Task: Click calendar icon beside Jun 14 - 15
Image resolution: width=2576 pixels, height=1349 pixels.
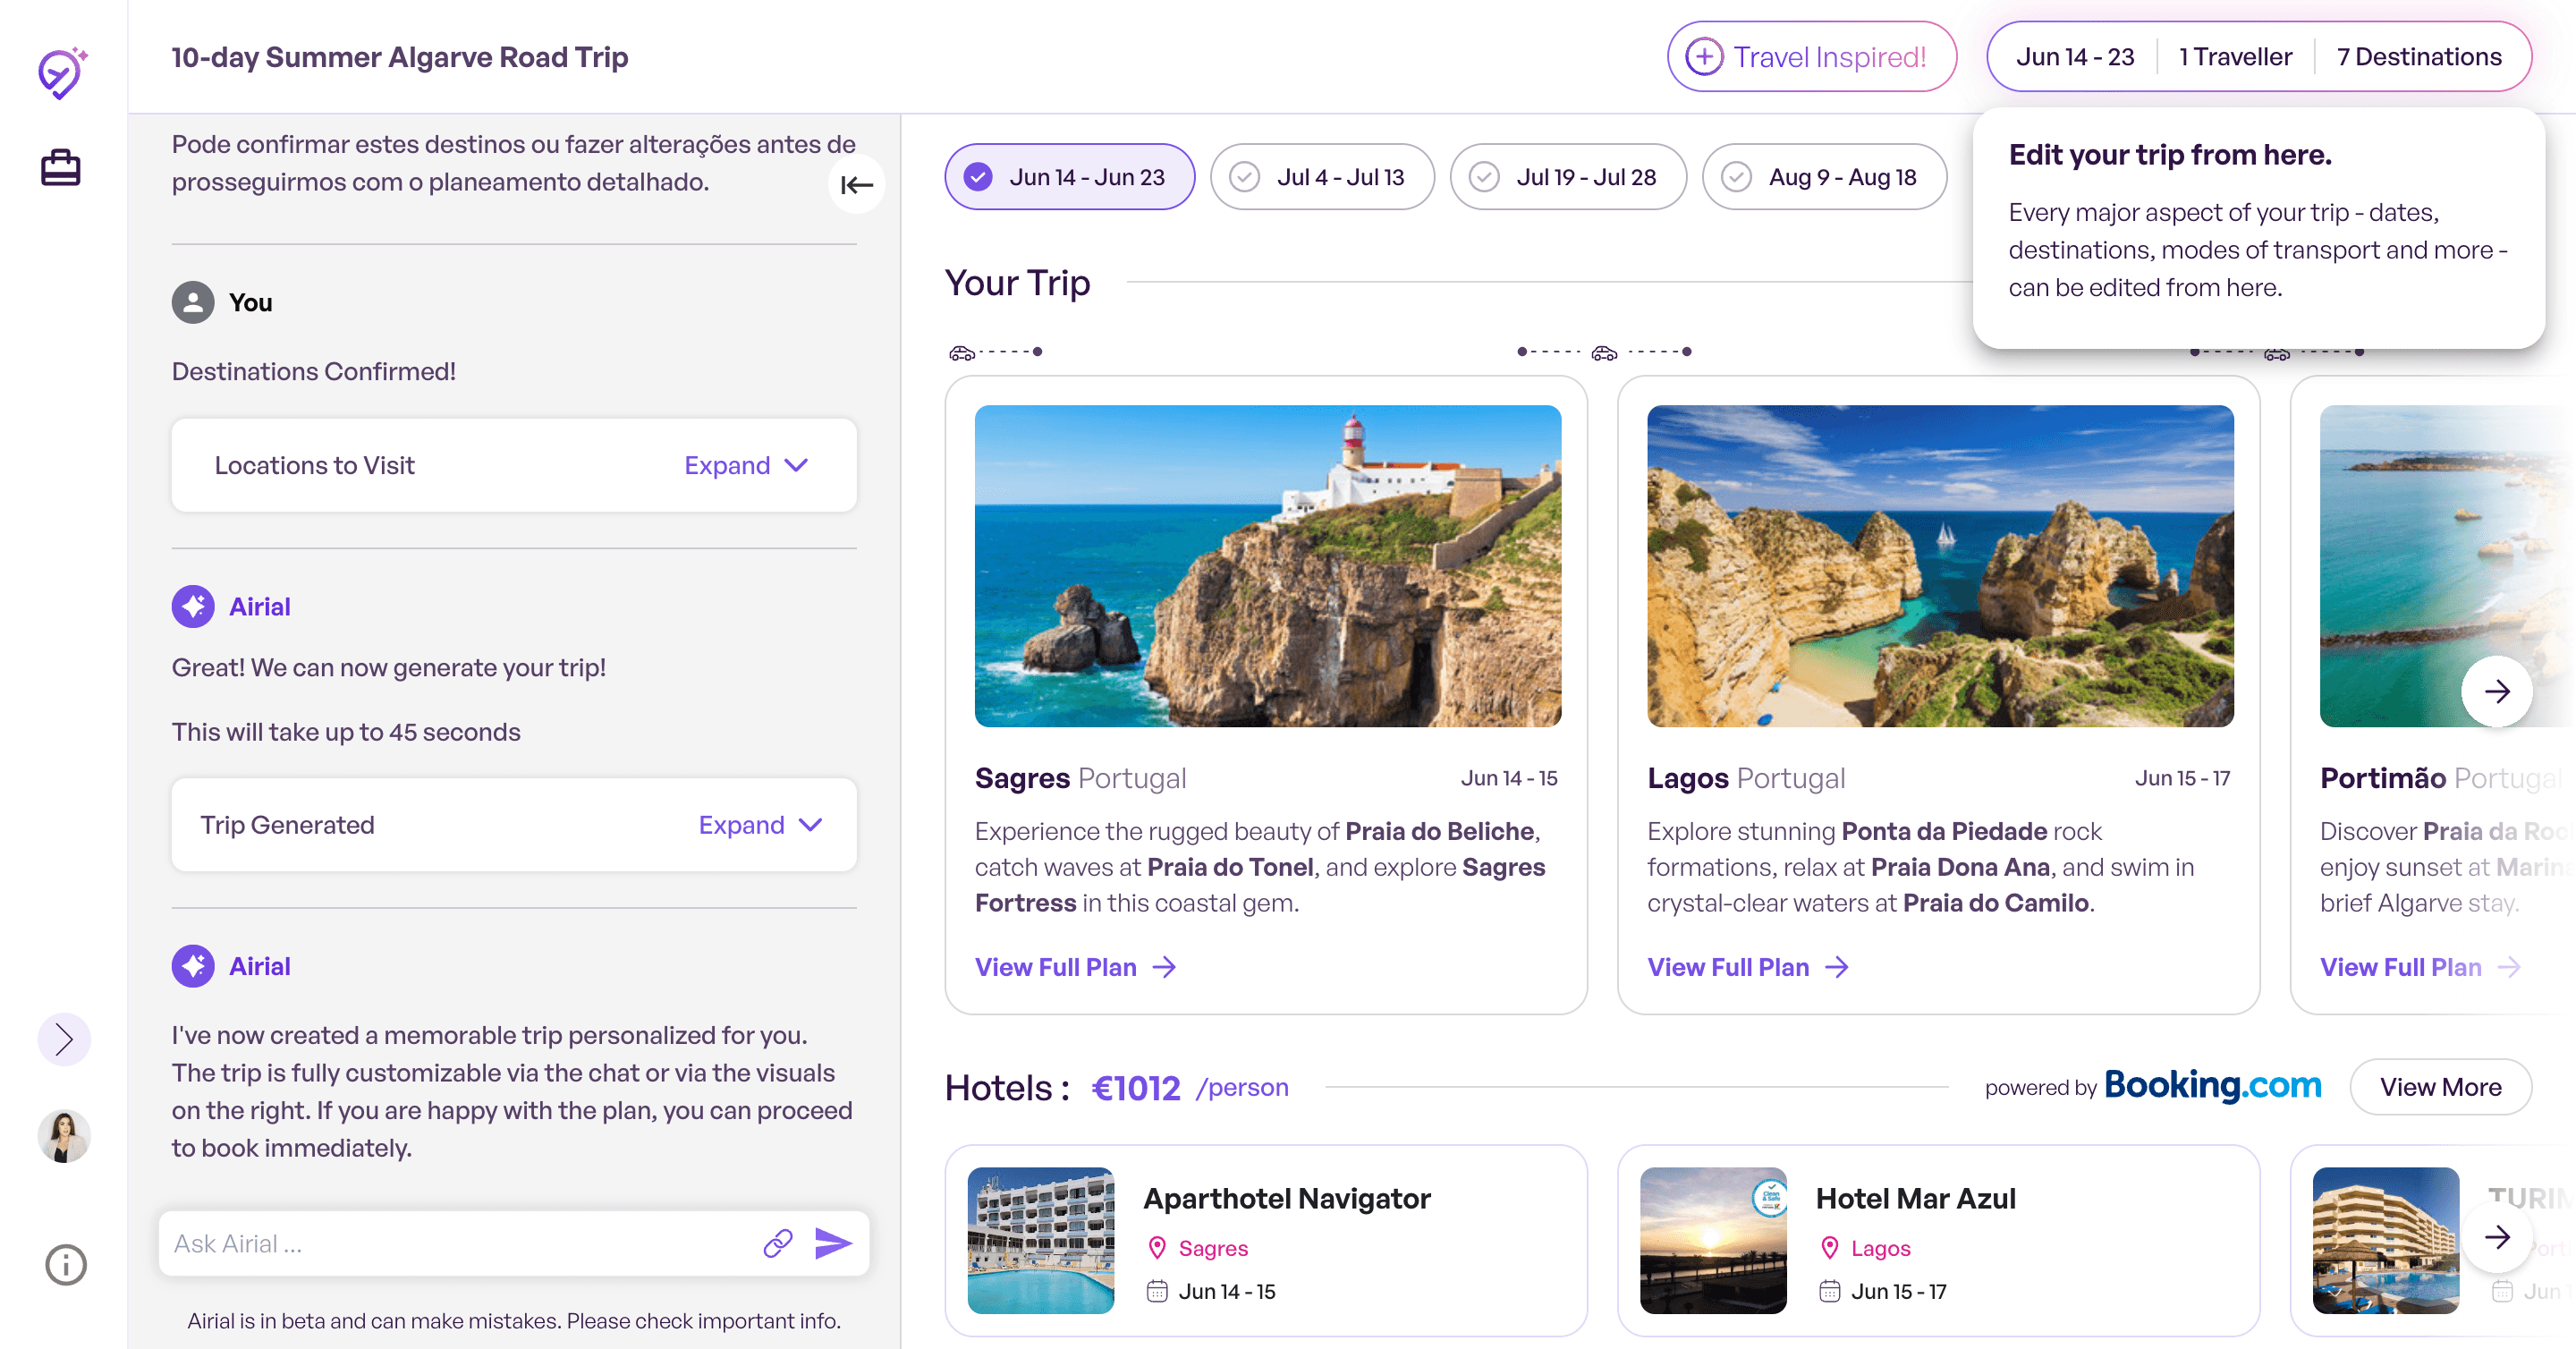Action: coord(1157,1291)
